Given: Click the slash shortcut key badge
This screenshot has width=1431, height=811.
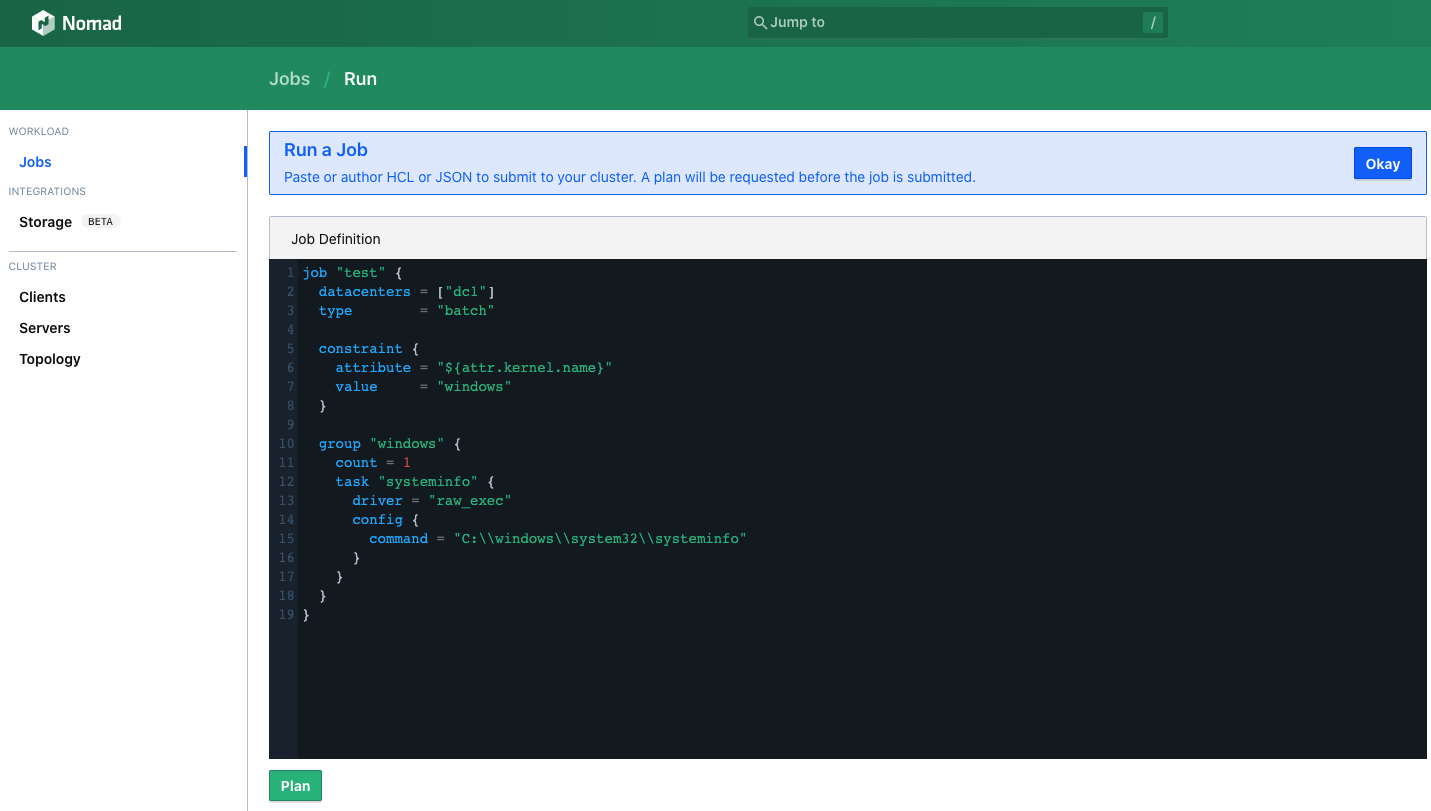Looking at the screenshot, I should [1153, 23].
